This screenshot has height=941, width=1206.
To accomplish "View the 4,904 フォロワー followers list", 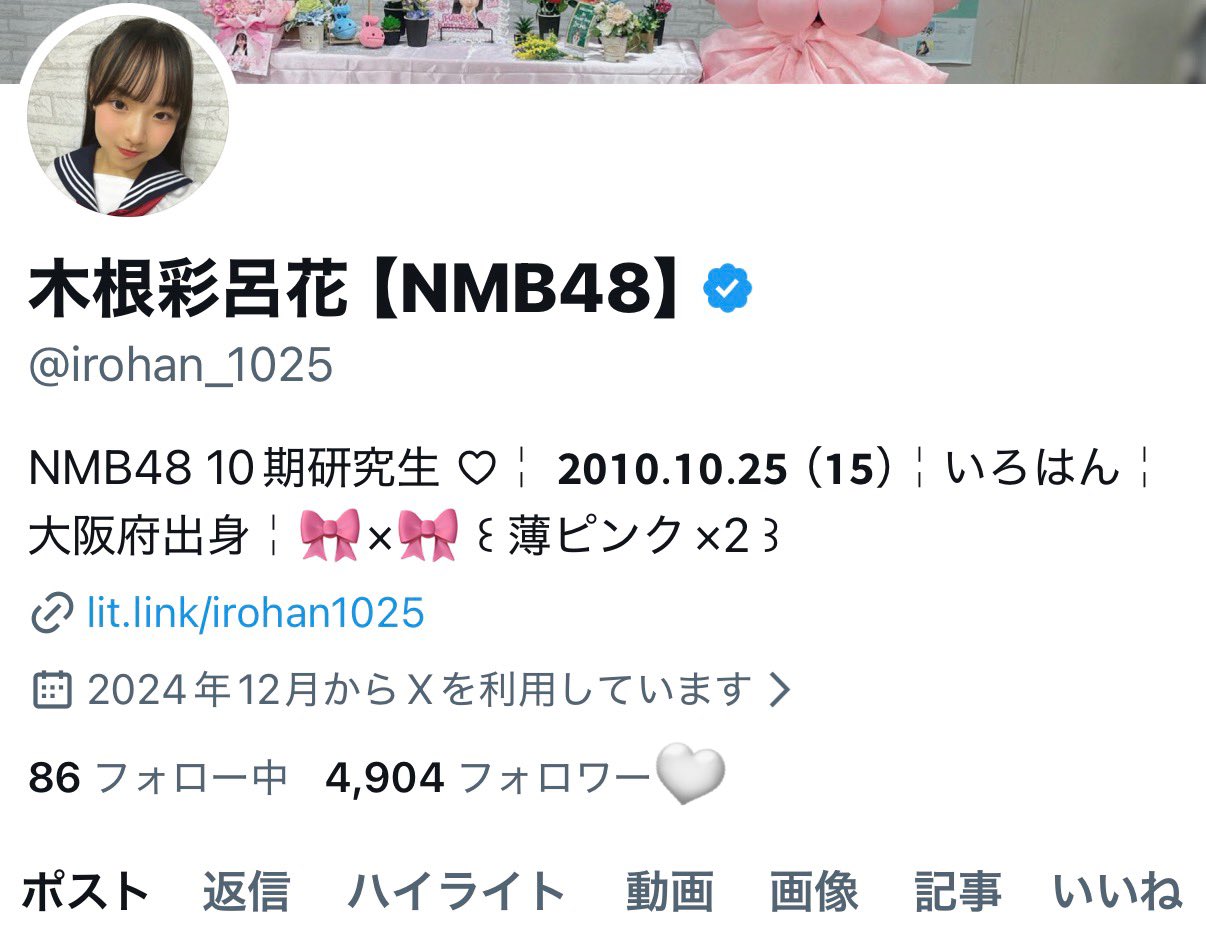I will [x=488, y=776].
